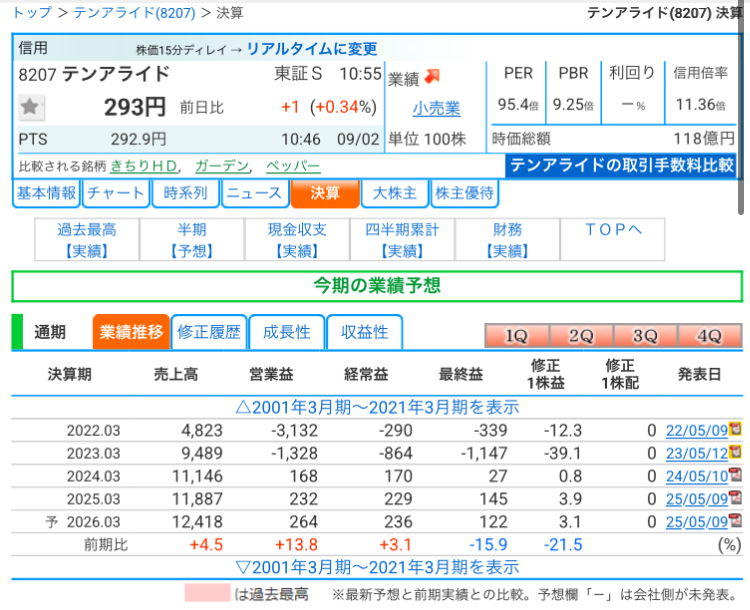750x610 pixels.
Task: Open PDF icon in the 2025.03 row
Action: point(735,497)
